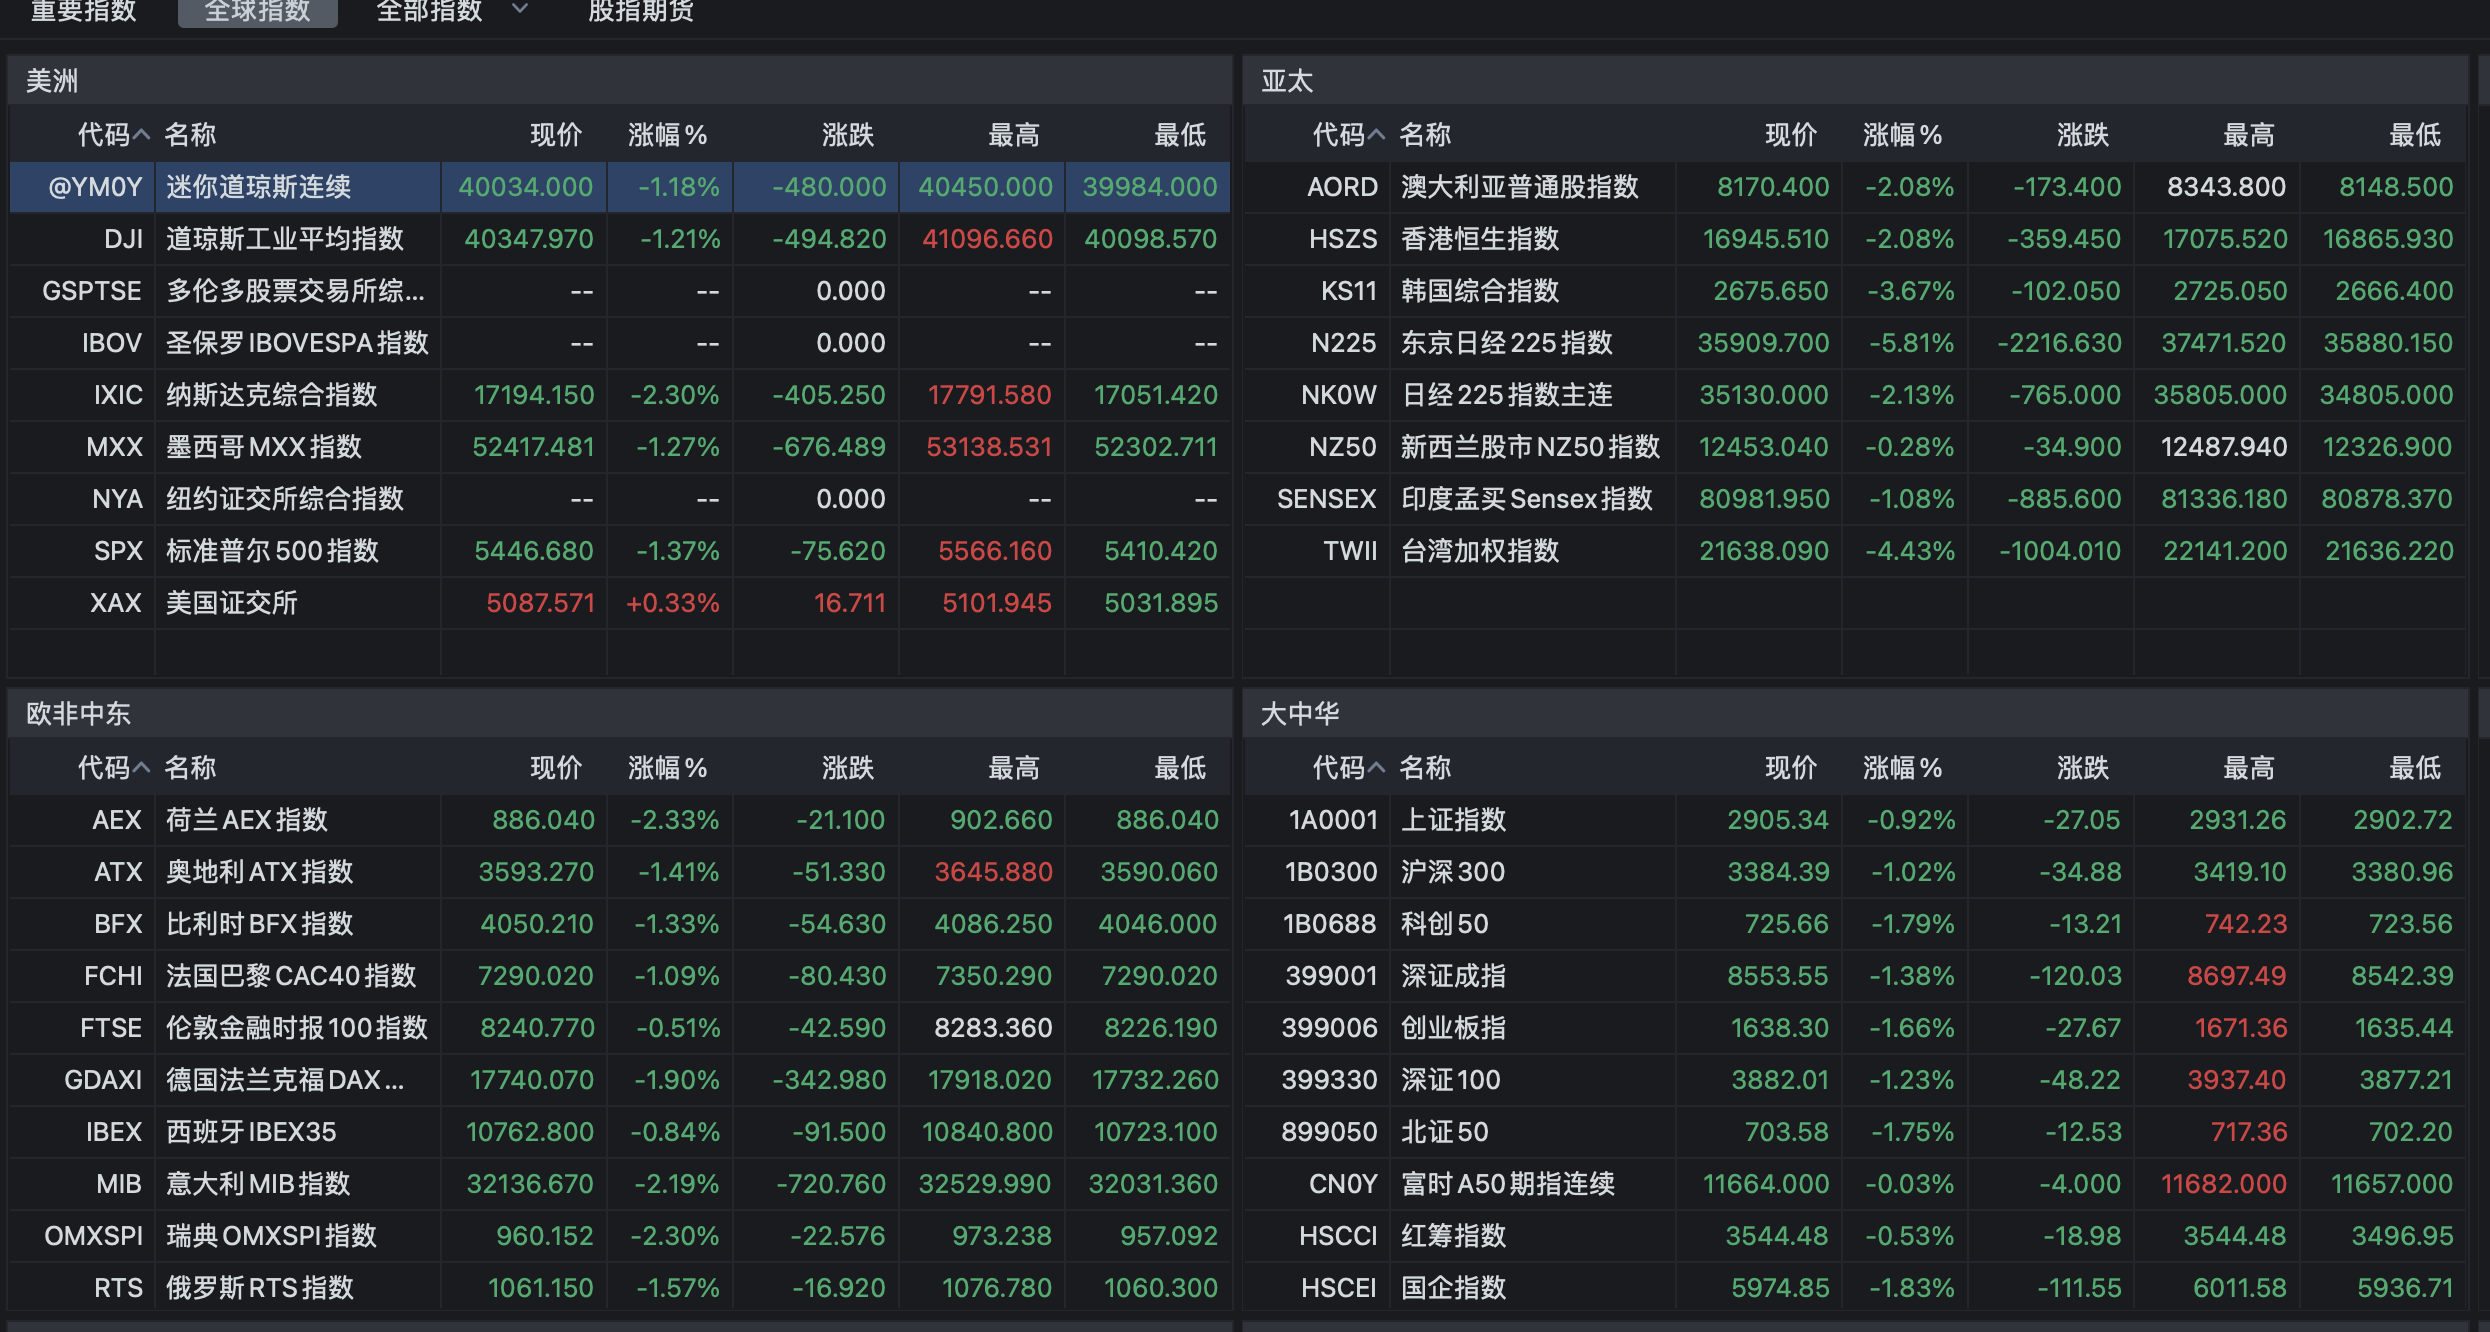Click 比利时BFX指数 name
Viewport: 2490px width, 1332px height.
(260, 924)
